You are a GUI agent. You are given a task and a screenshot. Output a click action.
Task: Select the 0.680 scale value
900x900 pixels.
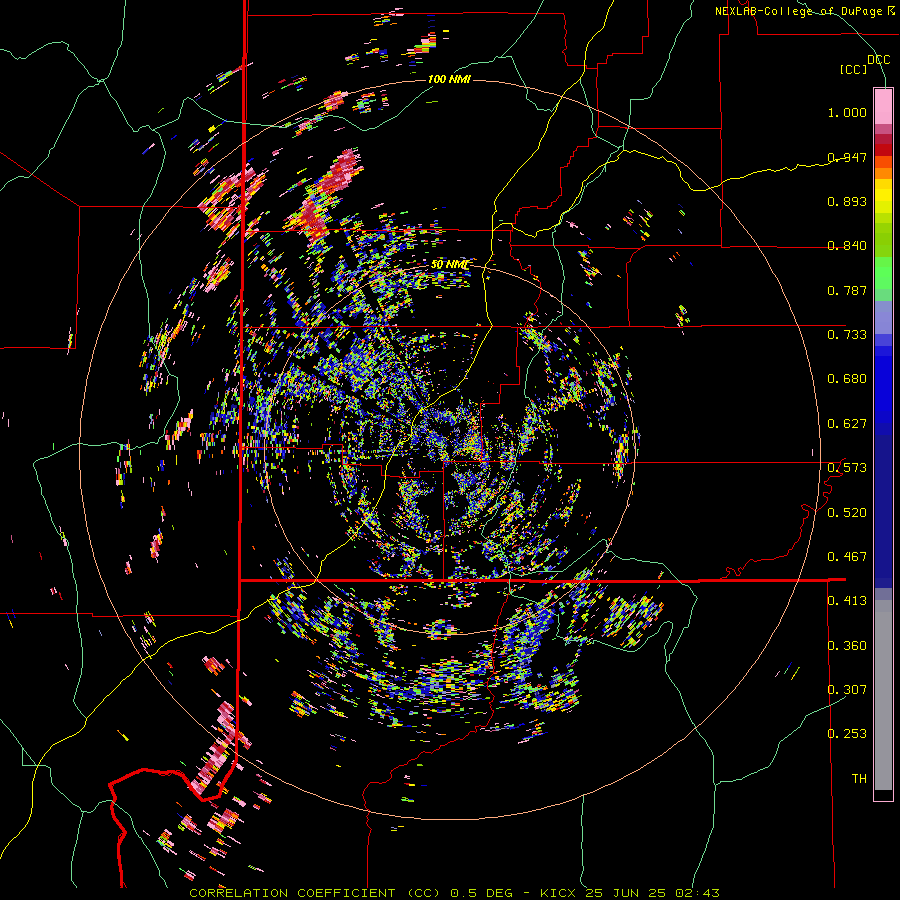[847, 379]
